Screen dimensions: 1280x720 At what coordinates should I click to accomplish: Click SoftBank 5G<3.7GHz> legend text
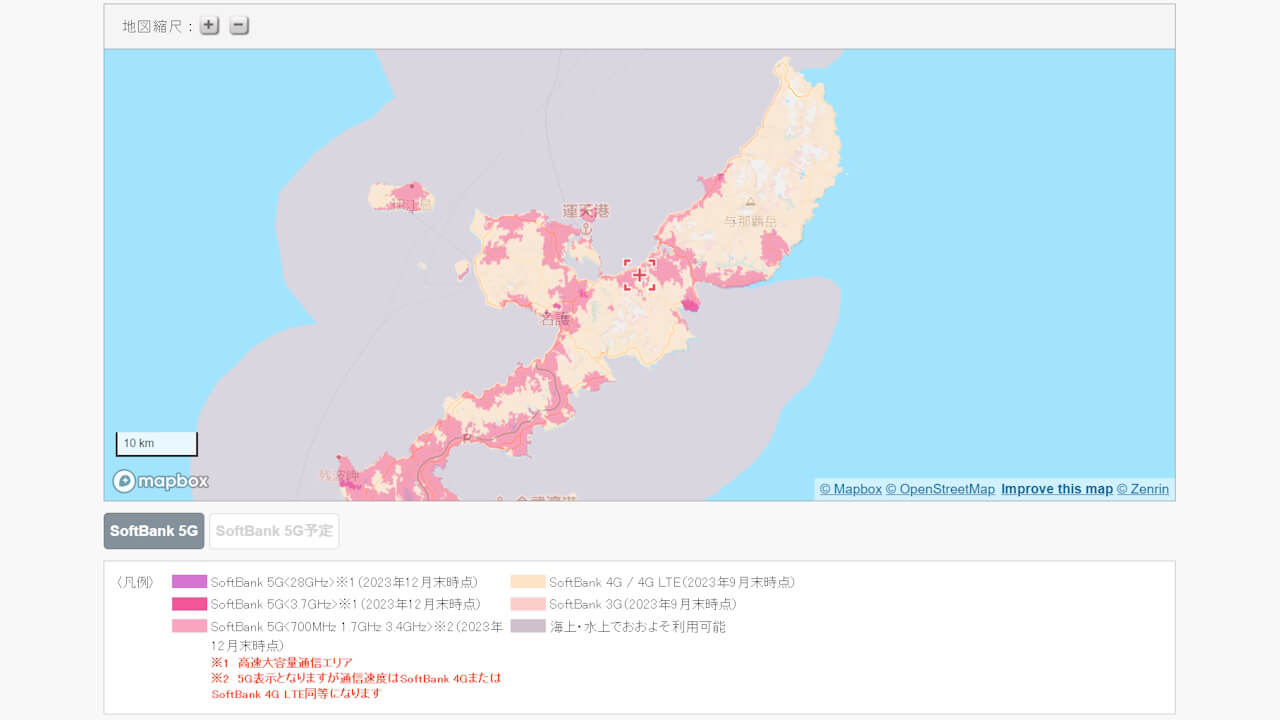click(x=345, y=604)
